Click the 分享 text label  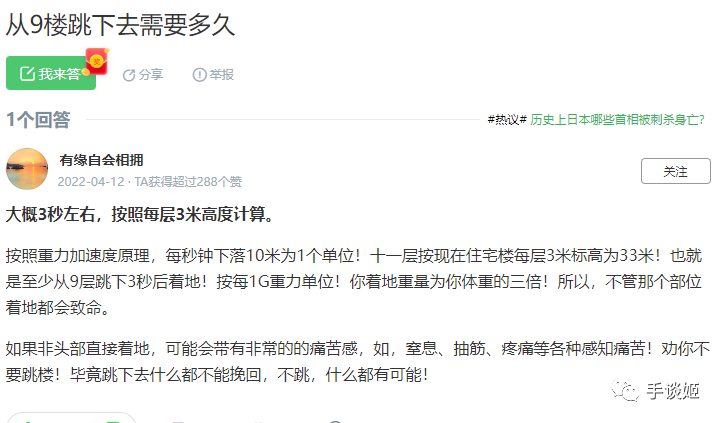click(x=151, y=75)
